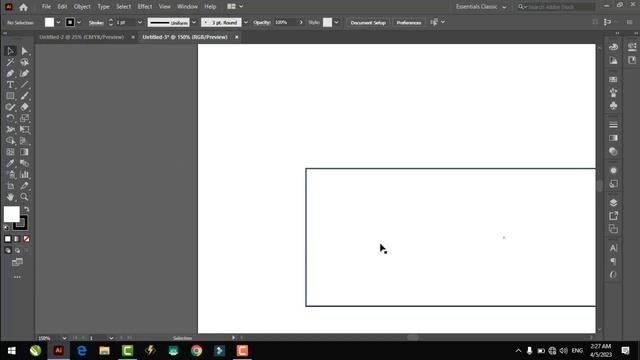
Task: Open the control bar fill color swatch
Action: 49,22
